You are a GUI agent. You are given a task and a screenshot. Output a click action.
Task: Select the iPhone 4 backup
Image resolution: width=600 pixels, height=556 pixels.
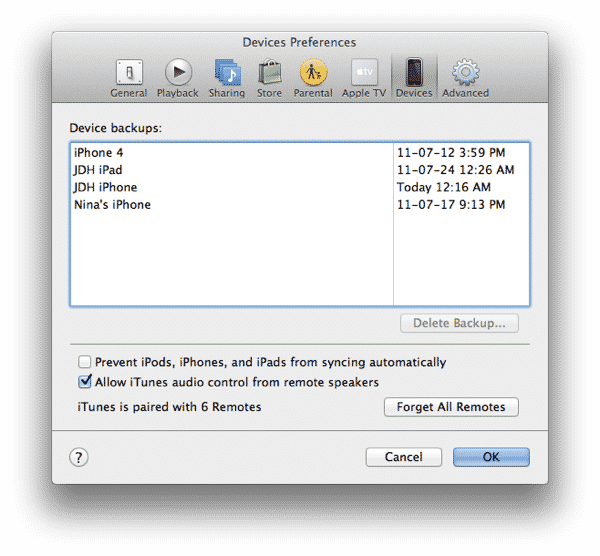pyautogui.click(x=99, y=153)
